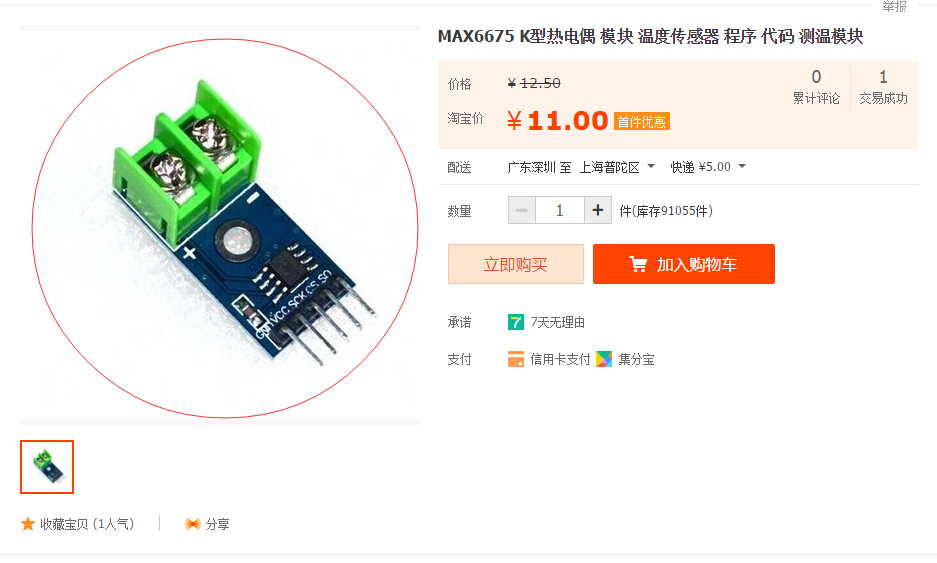Open the 累计评论 review count

(x=816, y=87)
